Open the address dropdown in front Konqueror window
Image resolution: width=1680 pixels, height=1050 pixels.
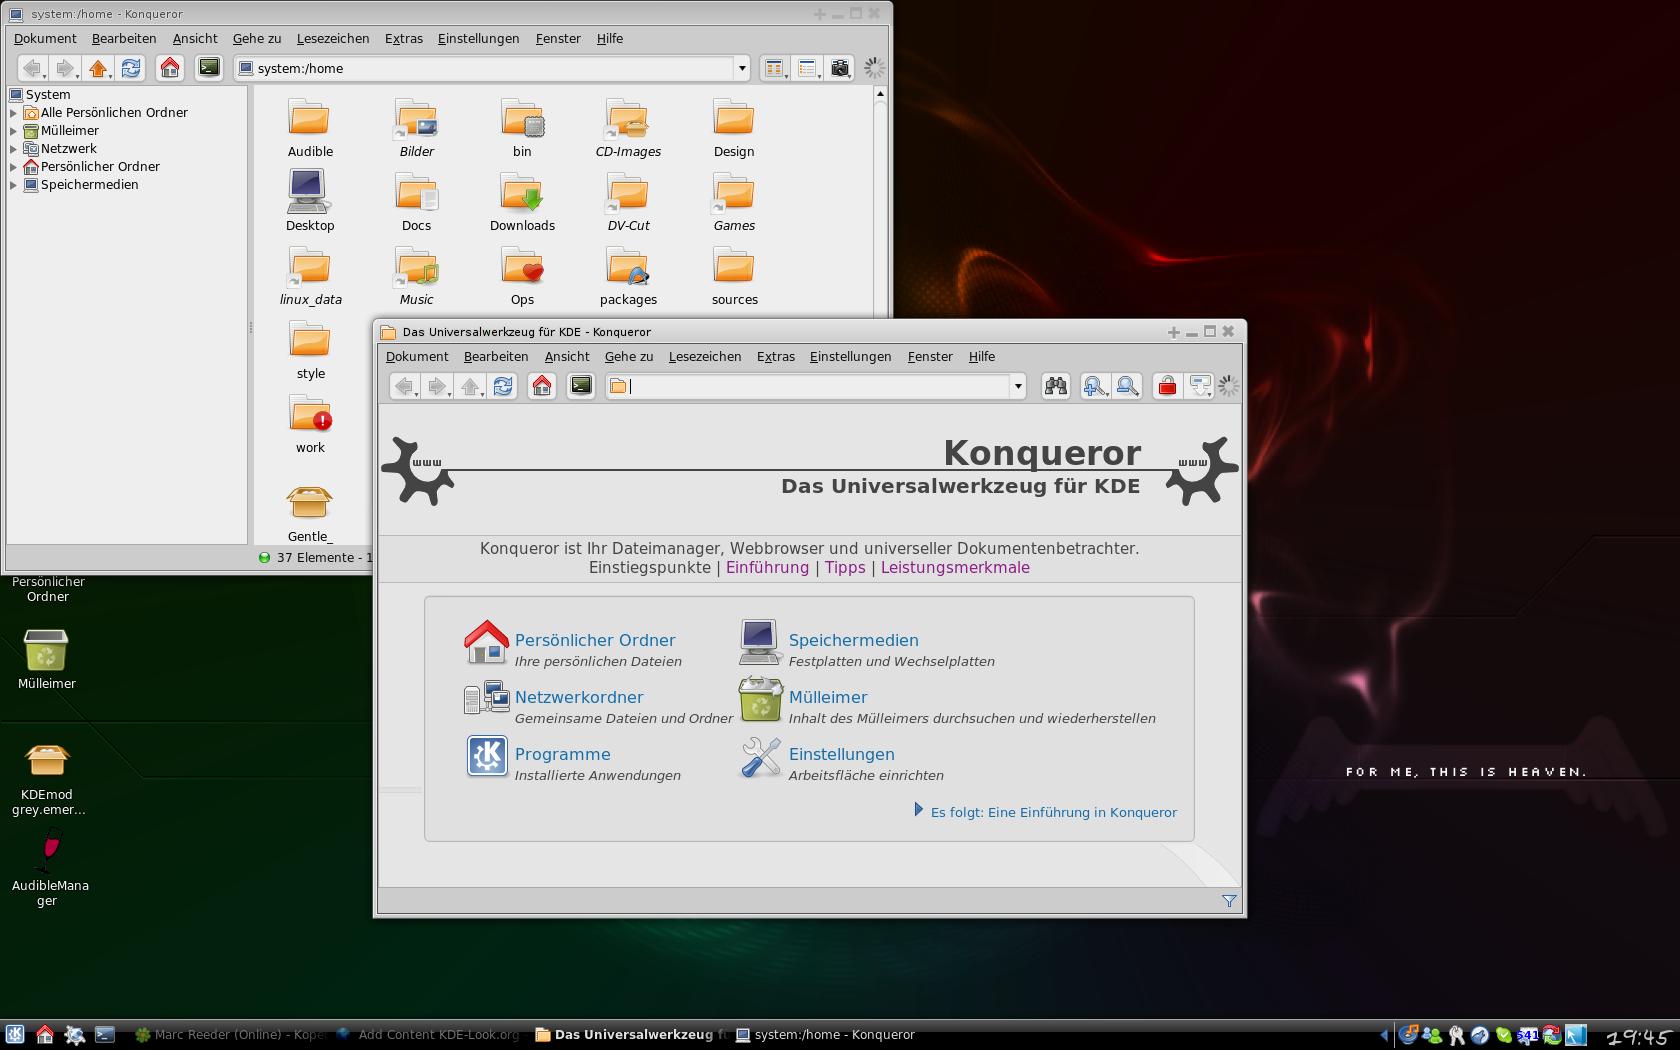[1018, 386]
